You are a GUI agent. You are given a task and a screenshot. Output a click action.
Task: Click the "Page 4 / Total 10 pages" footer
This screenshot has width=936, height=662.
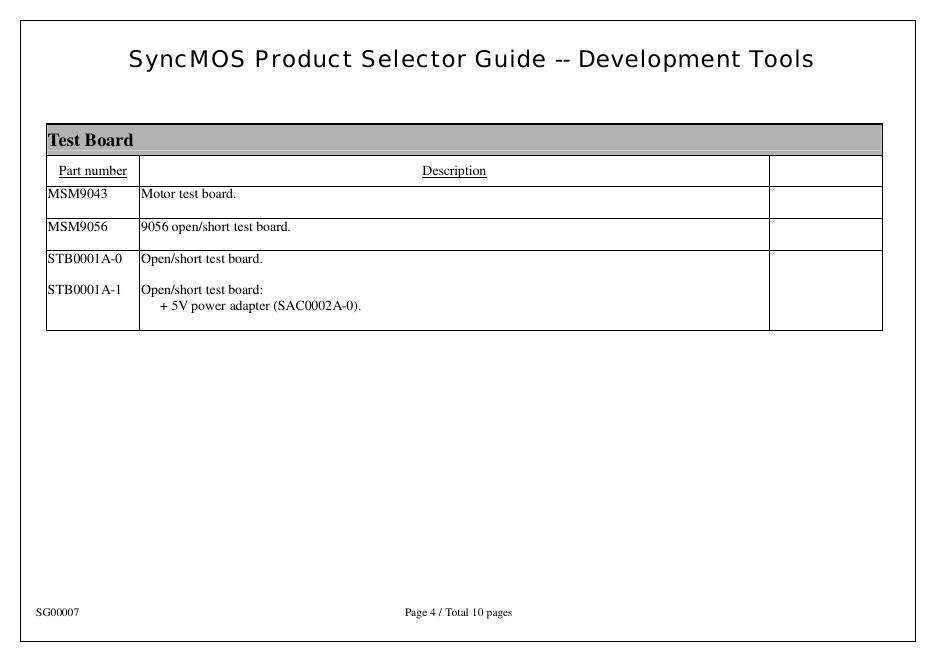[x=458, y=612]
